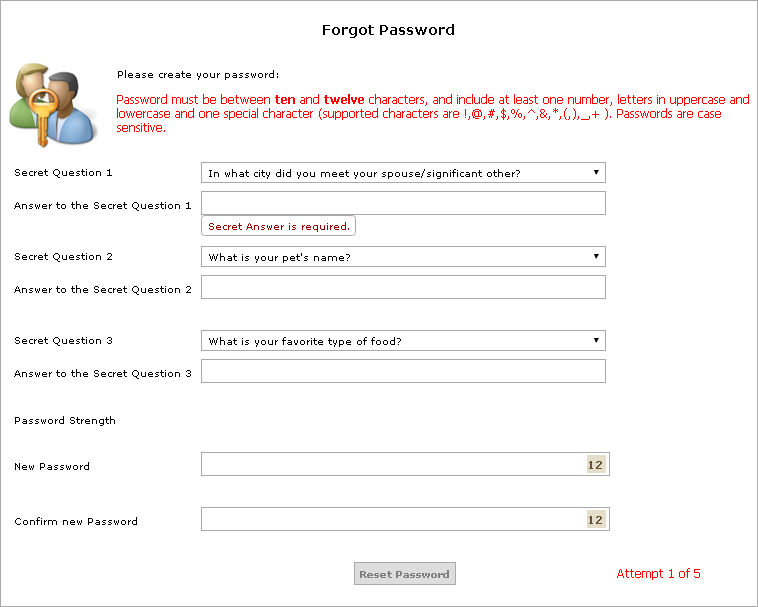758x607 pixels.
Task: Open the Secret Question 3 dropdown
Action: 403,341
